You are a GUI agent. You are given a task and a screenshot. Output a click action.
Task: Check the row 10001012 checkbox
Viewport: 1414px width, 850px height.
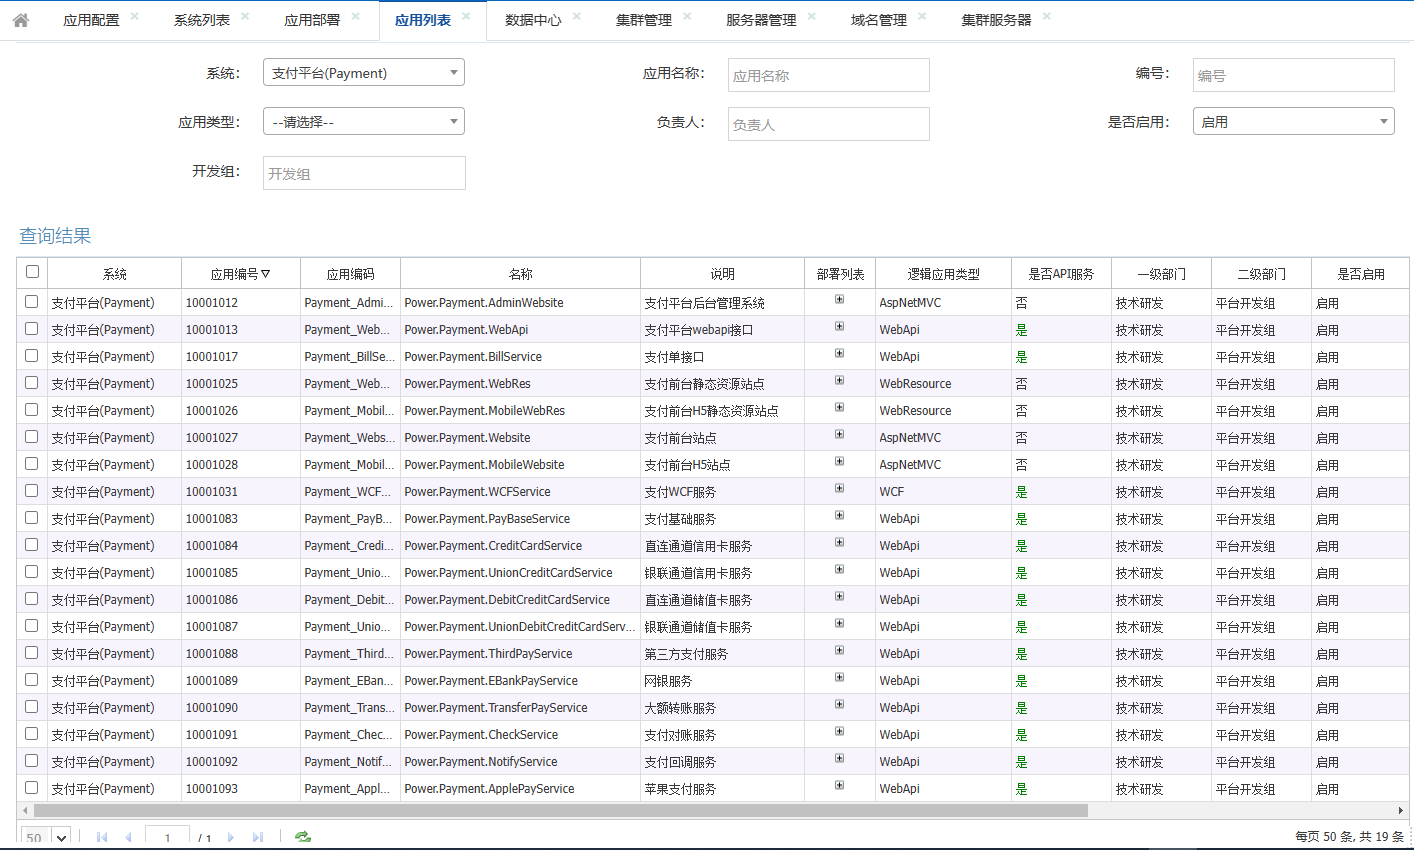click(x=32, y=301)
